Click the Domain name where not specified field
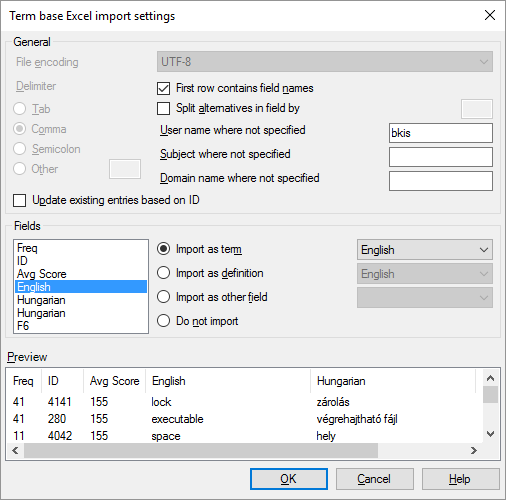Viewport: 506px width, 500px height. point(441,181)
